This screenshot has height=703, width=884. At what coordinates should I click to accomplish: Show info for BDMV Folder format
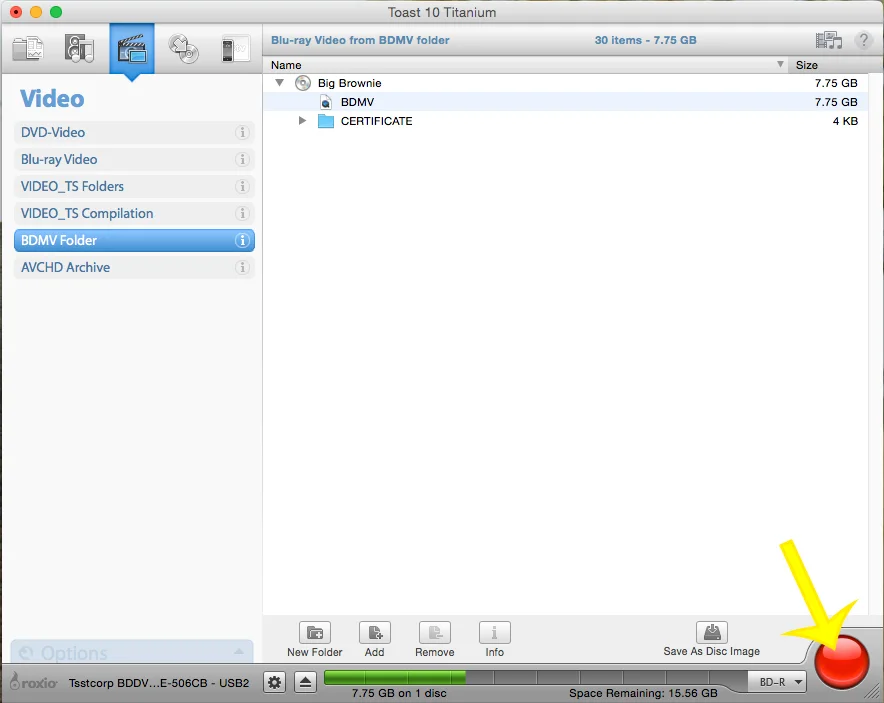pos(242,241)
